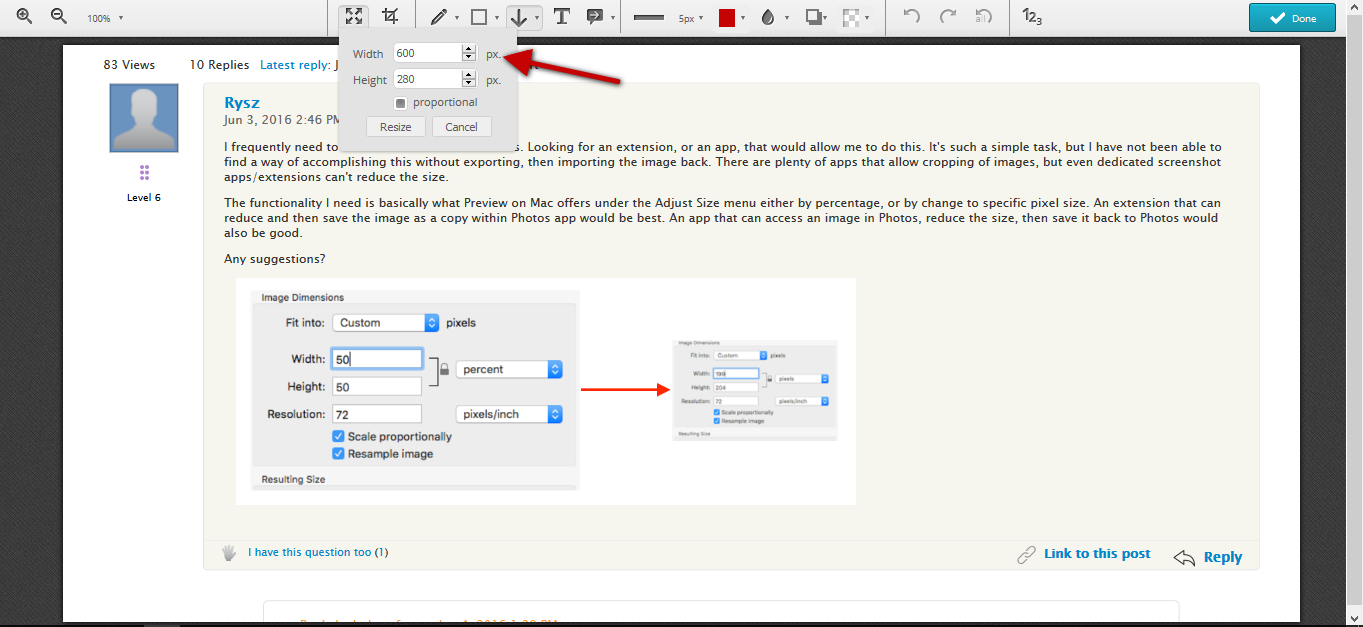Click the line thickness preview

tap(649, 18)
